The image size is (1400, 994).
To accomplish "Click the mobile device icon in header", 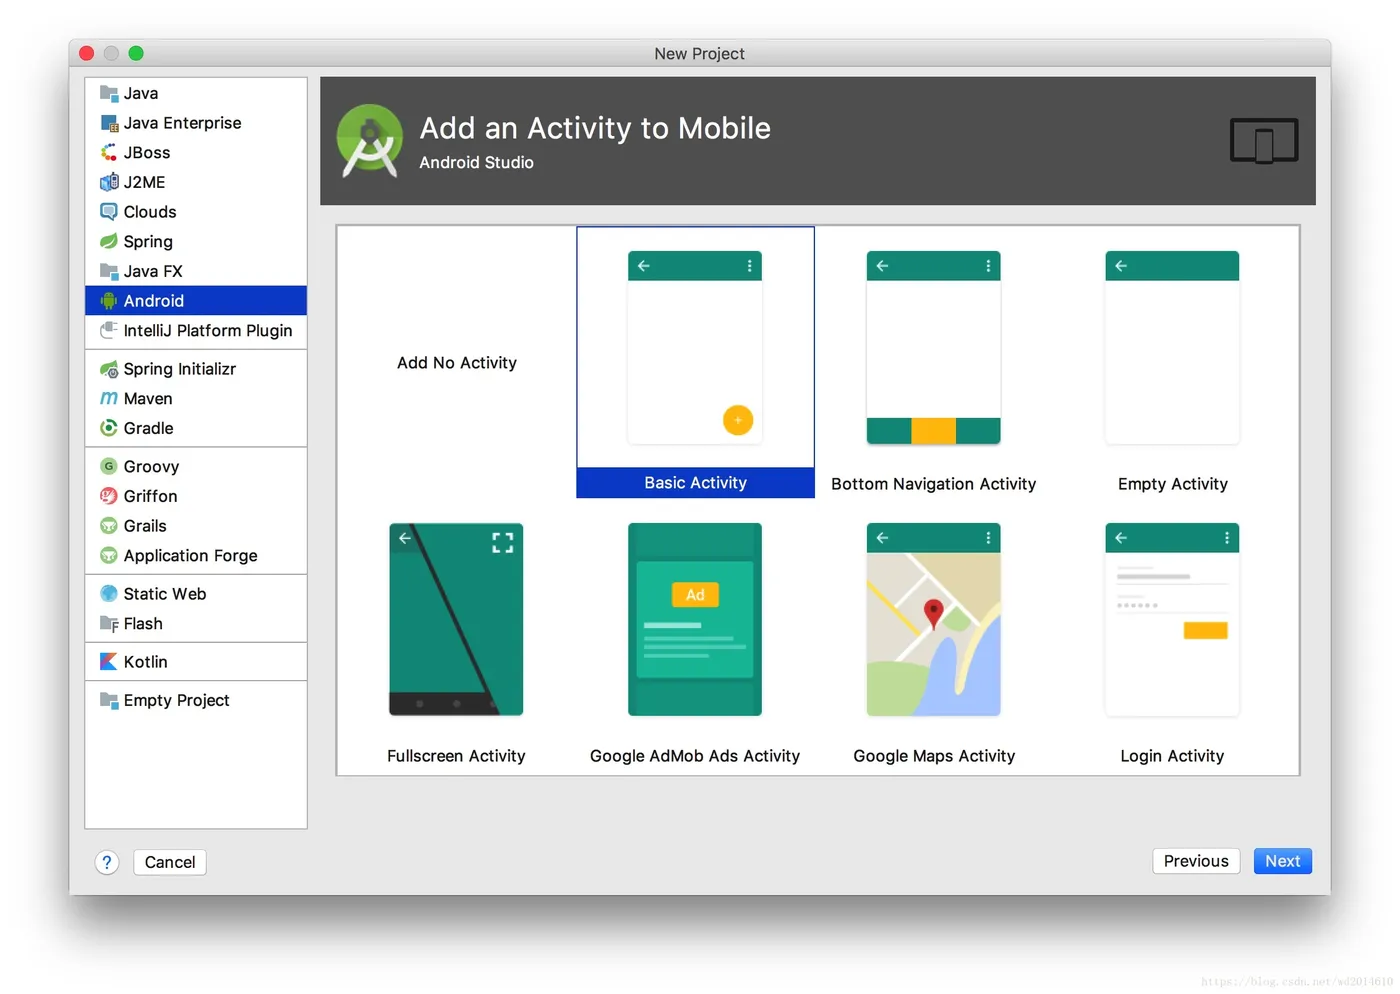I will [x=1264, y=141].
